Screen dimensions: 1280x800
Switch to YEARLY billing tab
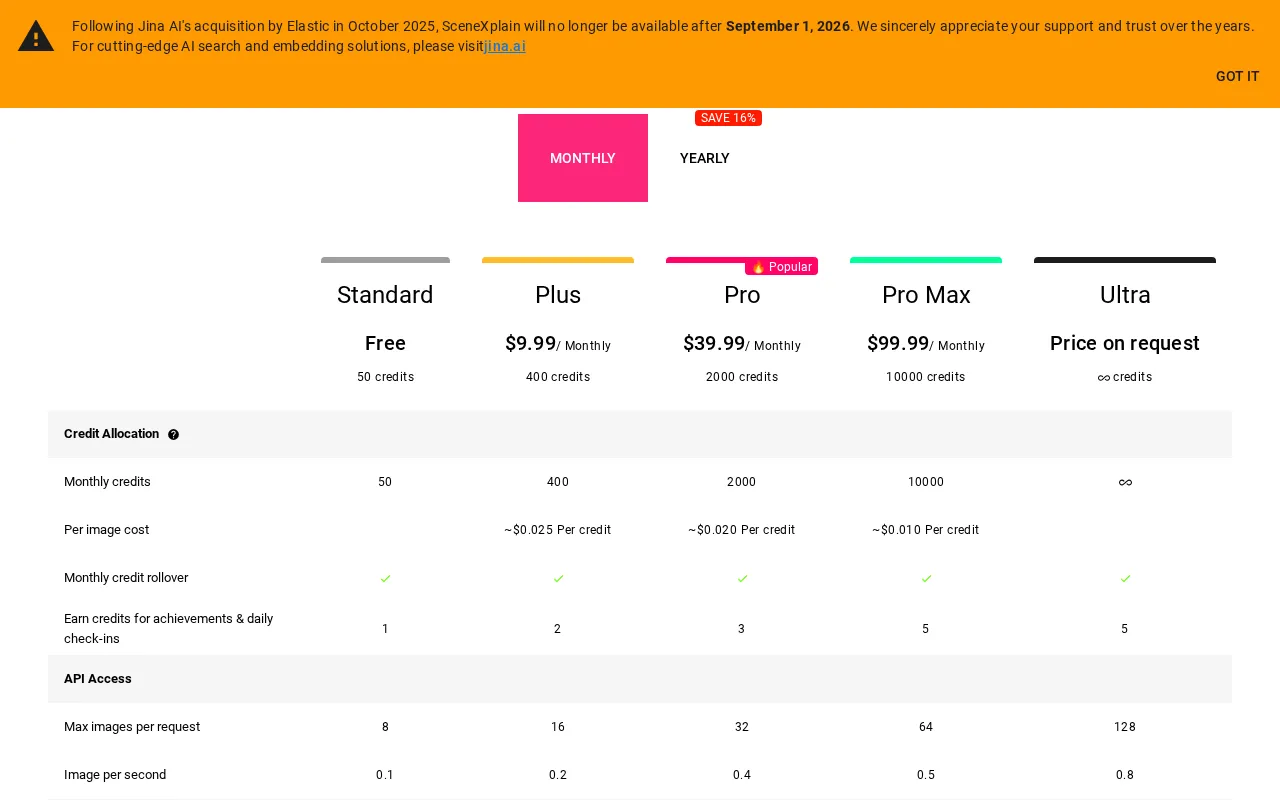point(705,158)
